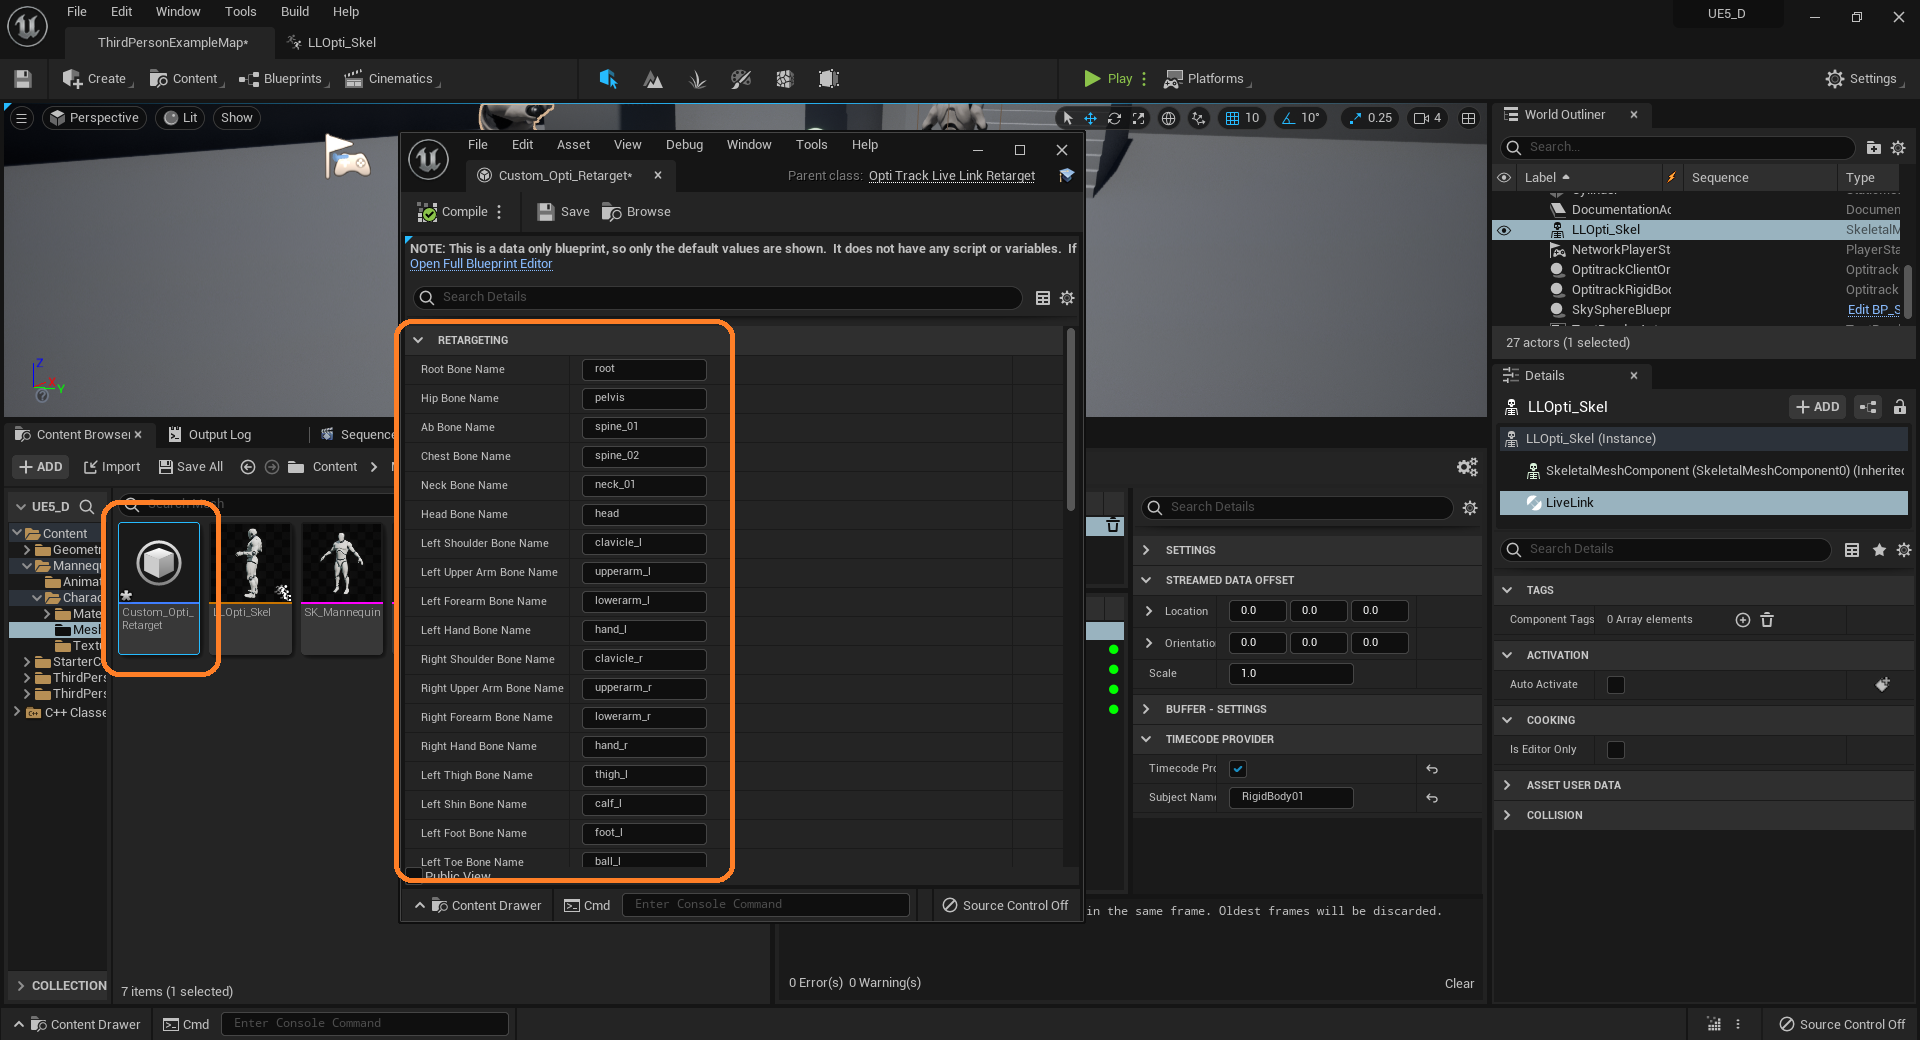Image resolution: width=1920 pixels, height=1040 pixels.
Task: Enable the Is Editor Only checkbox
Action: tap(1615, 750)
